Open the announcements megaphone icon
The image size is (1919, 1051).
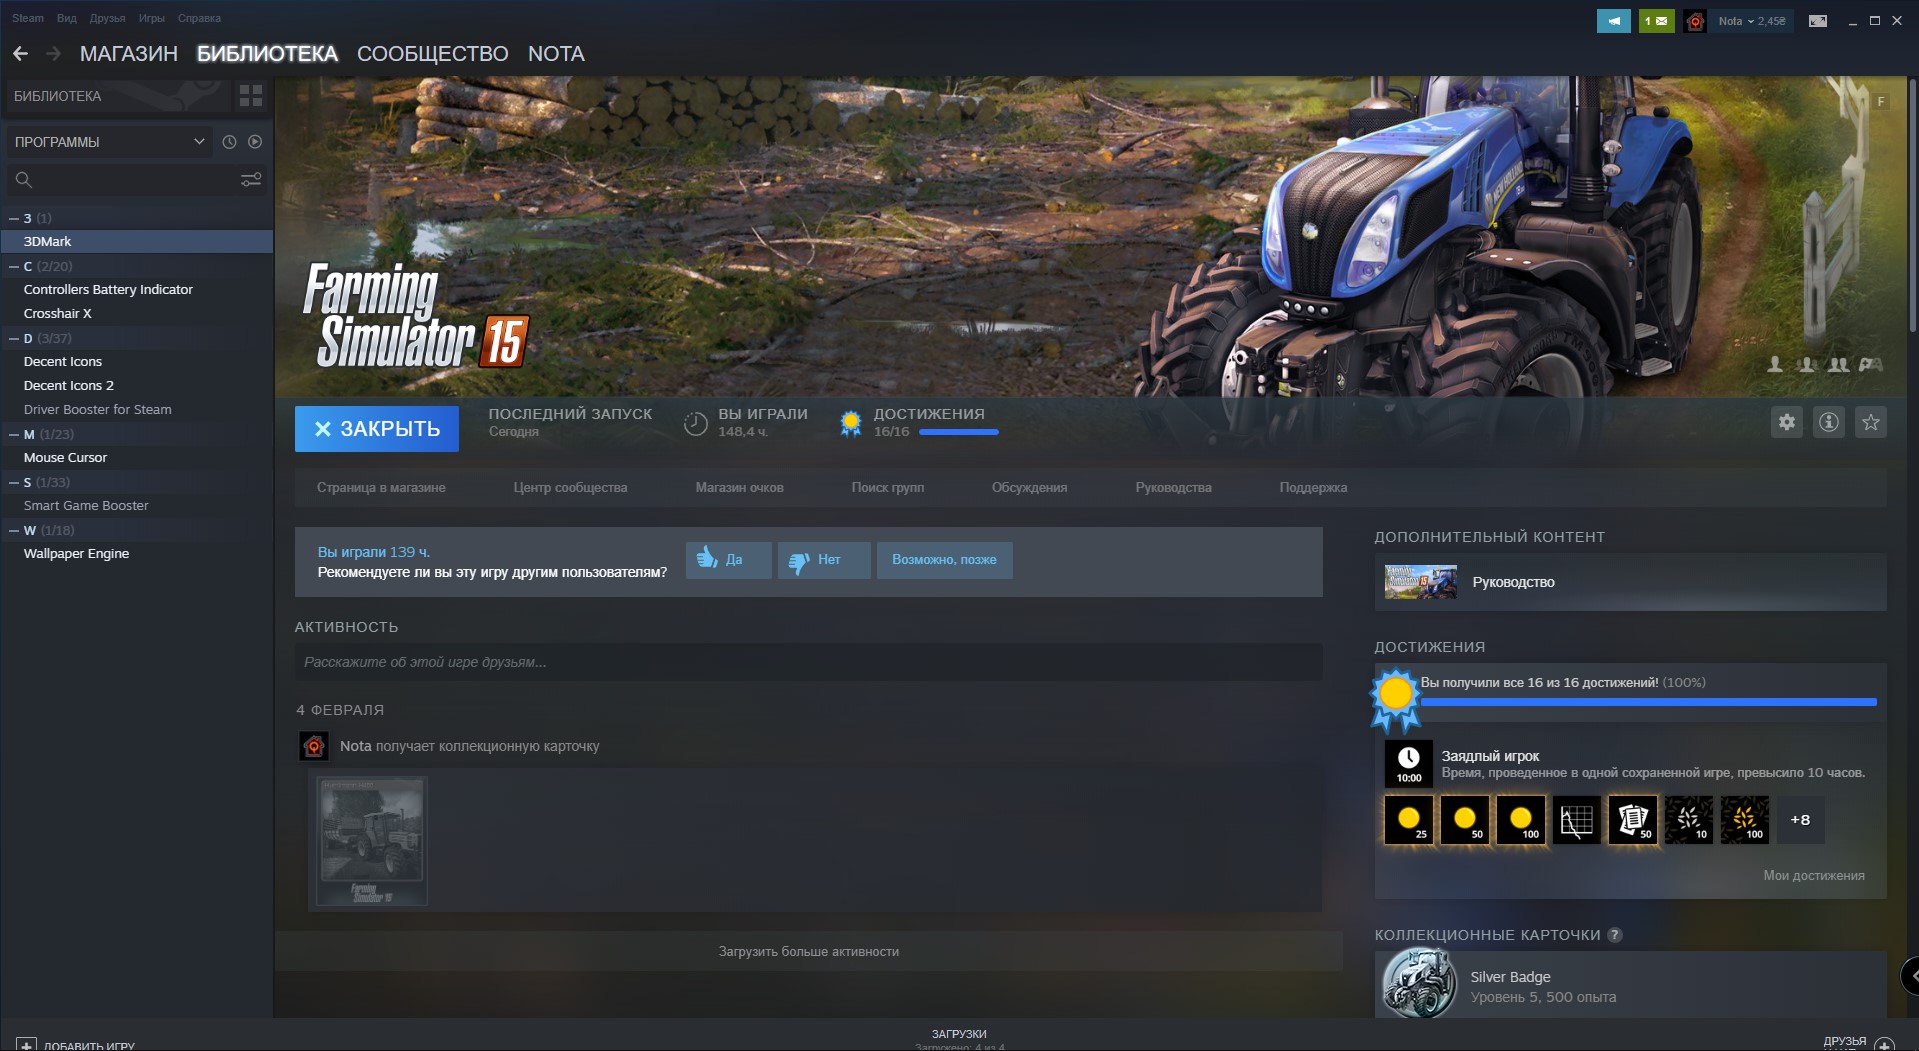(1613, 21)
